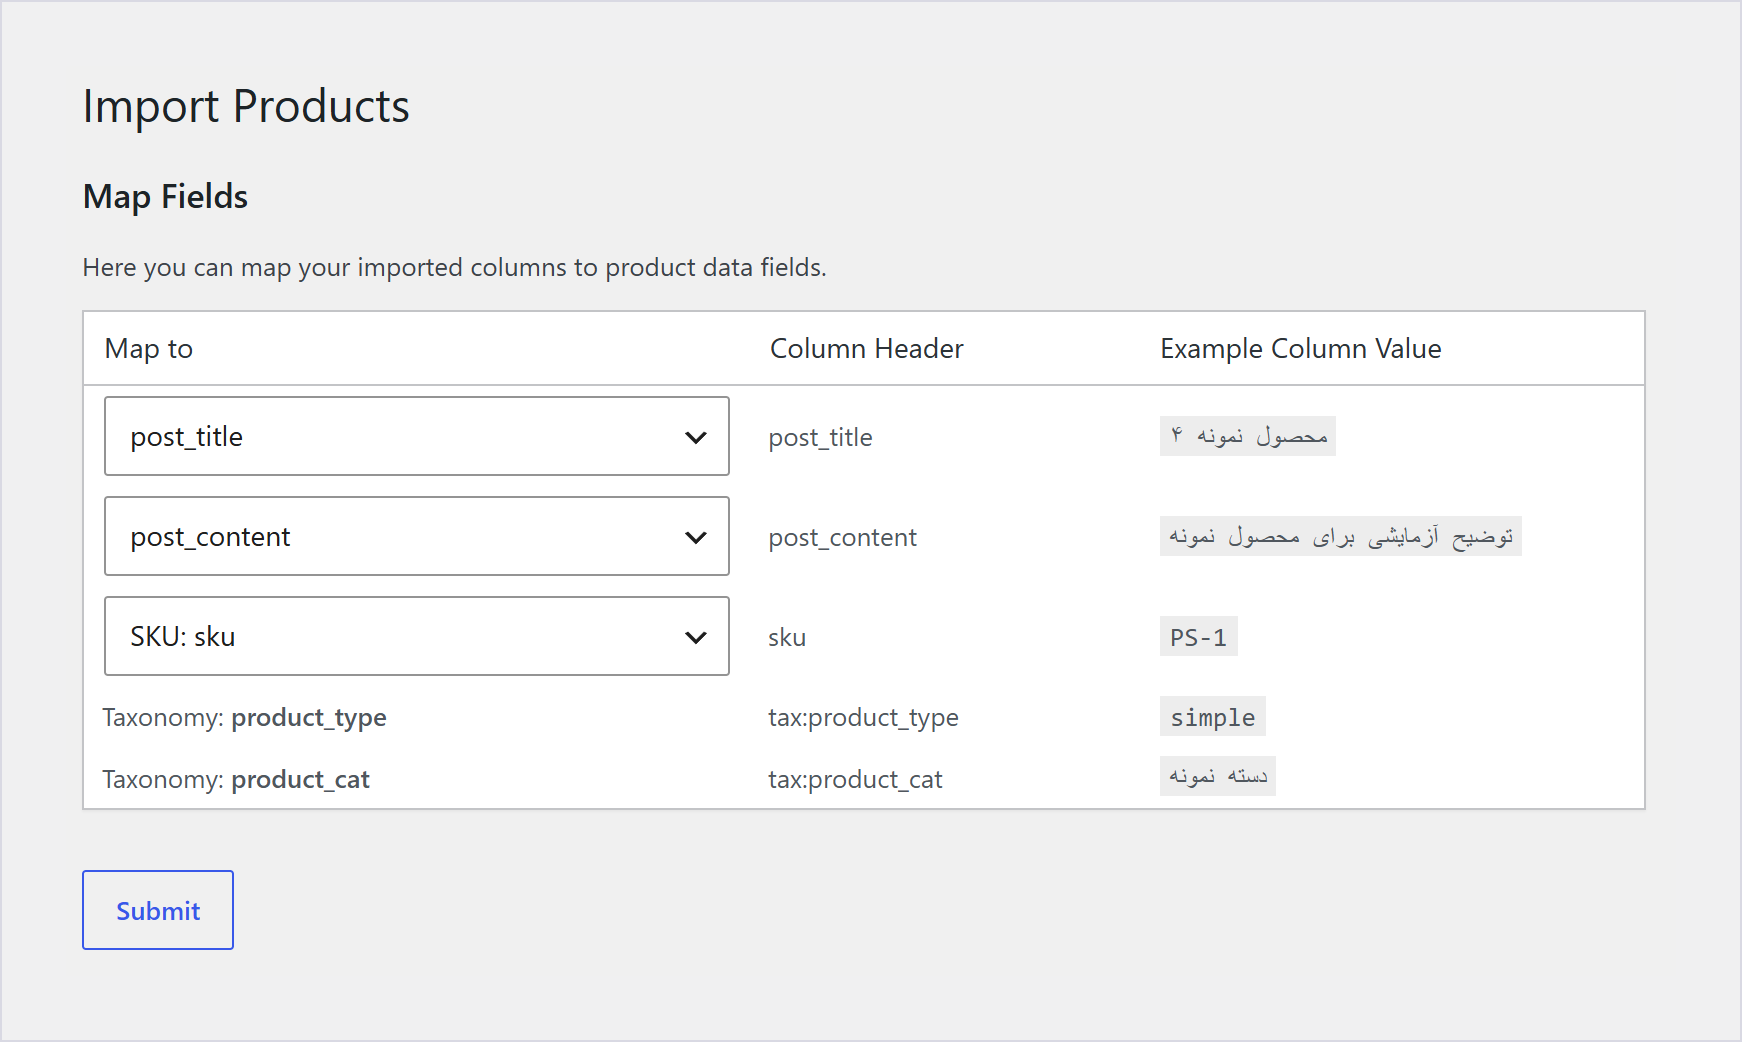Open the post_title mapping dropdown
This screenshot has height=1042, width=1742.
(x=416, y=436)
